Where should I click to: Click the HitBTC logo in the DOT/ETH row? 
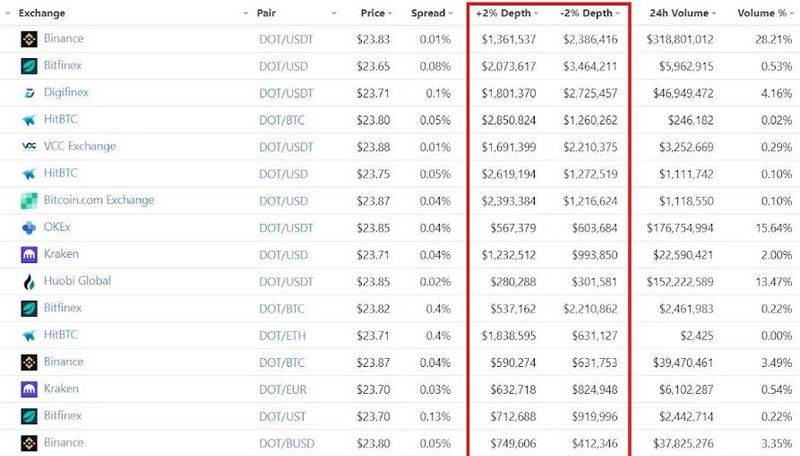click(29, 336)
